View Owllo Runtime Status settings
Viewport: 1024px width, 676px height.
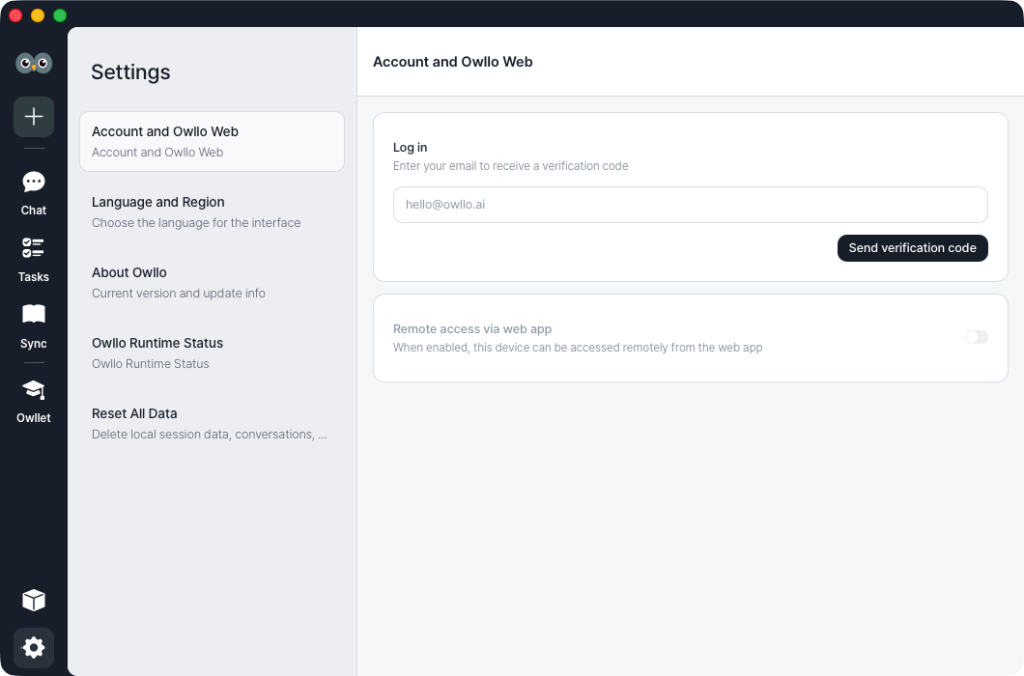tap(212, 353)
